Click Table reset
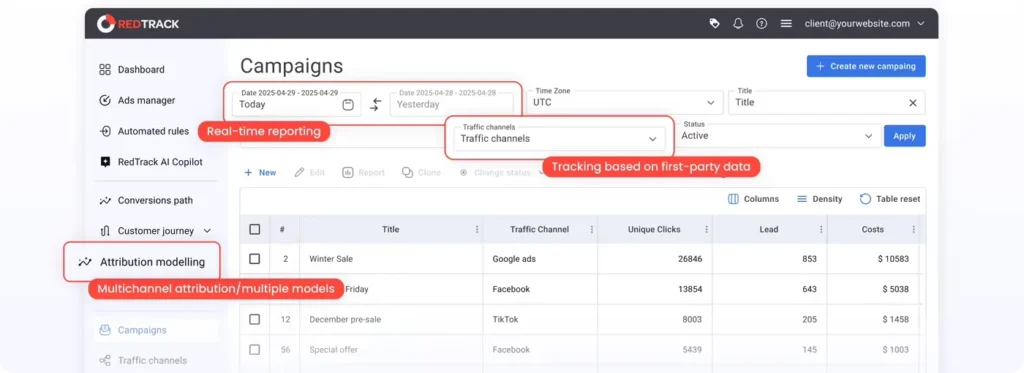This screenshot has height=373, width=1024. click(x=889, y=199)
